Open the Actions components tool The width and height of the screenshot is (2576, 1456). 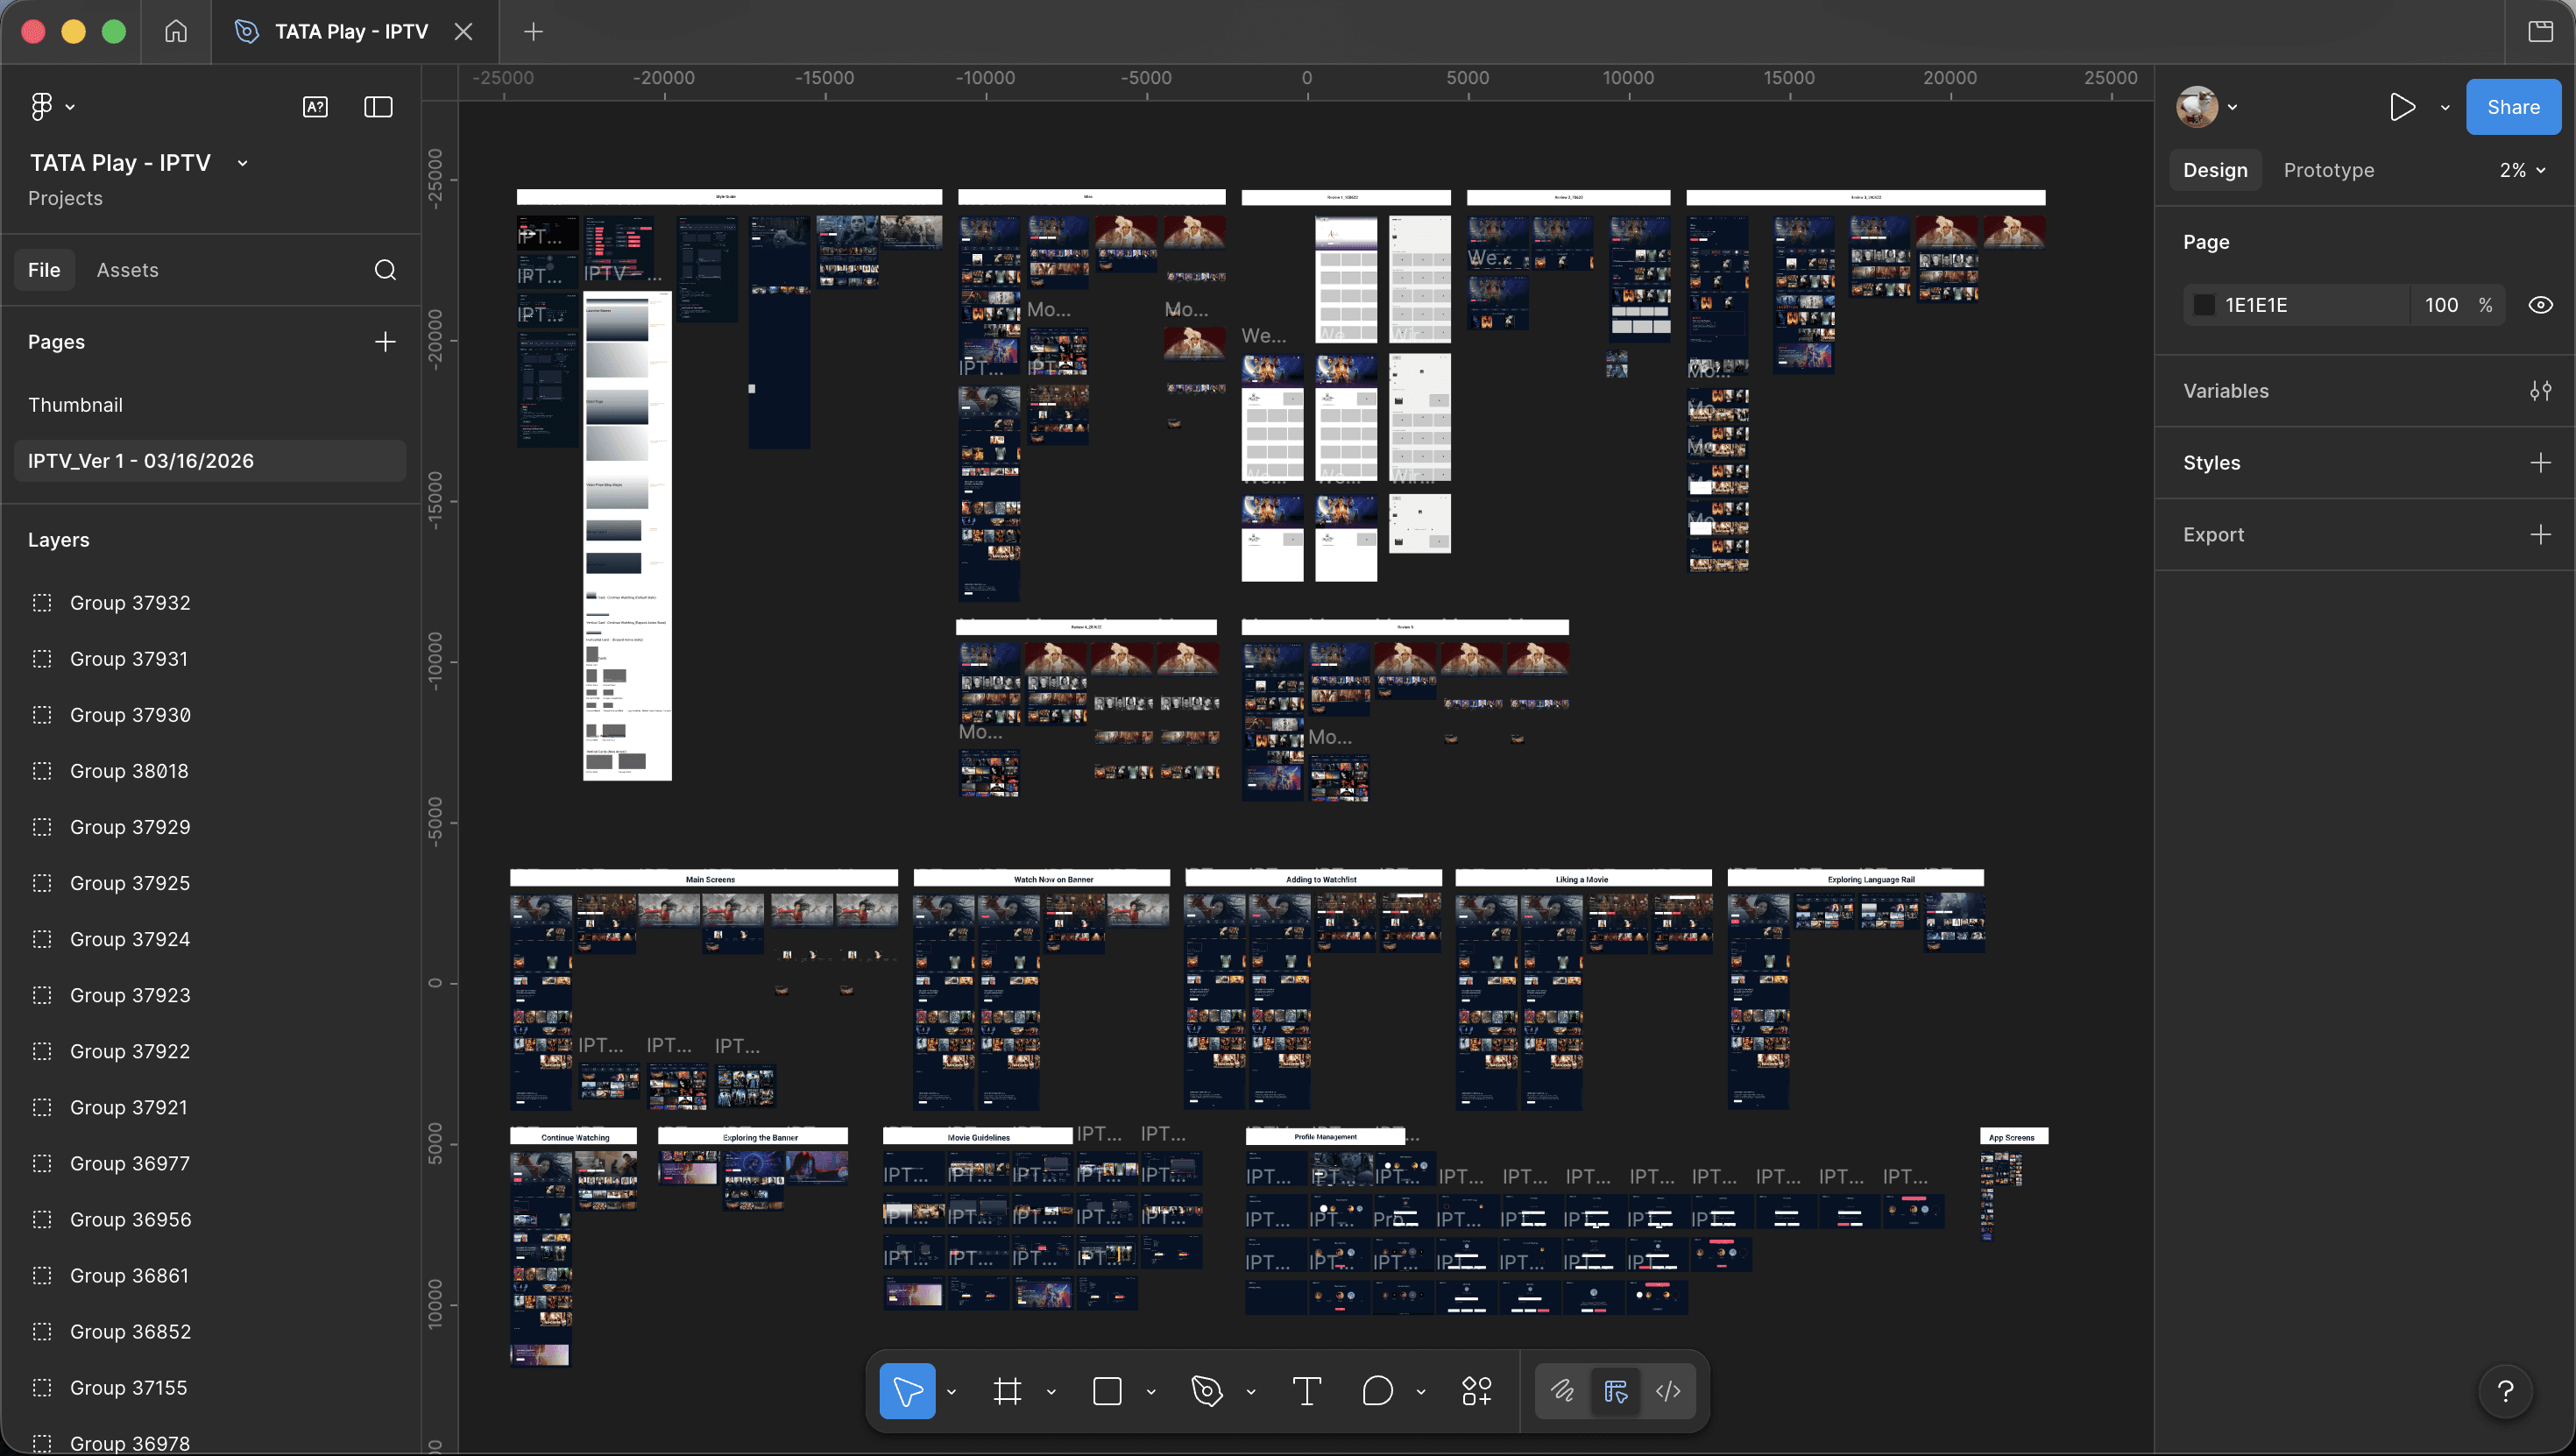[x=1476, y=1391]
